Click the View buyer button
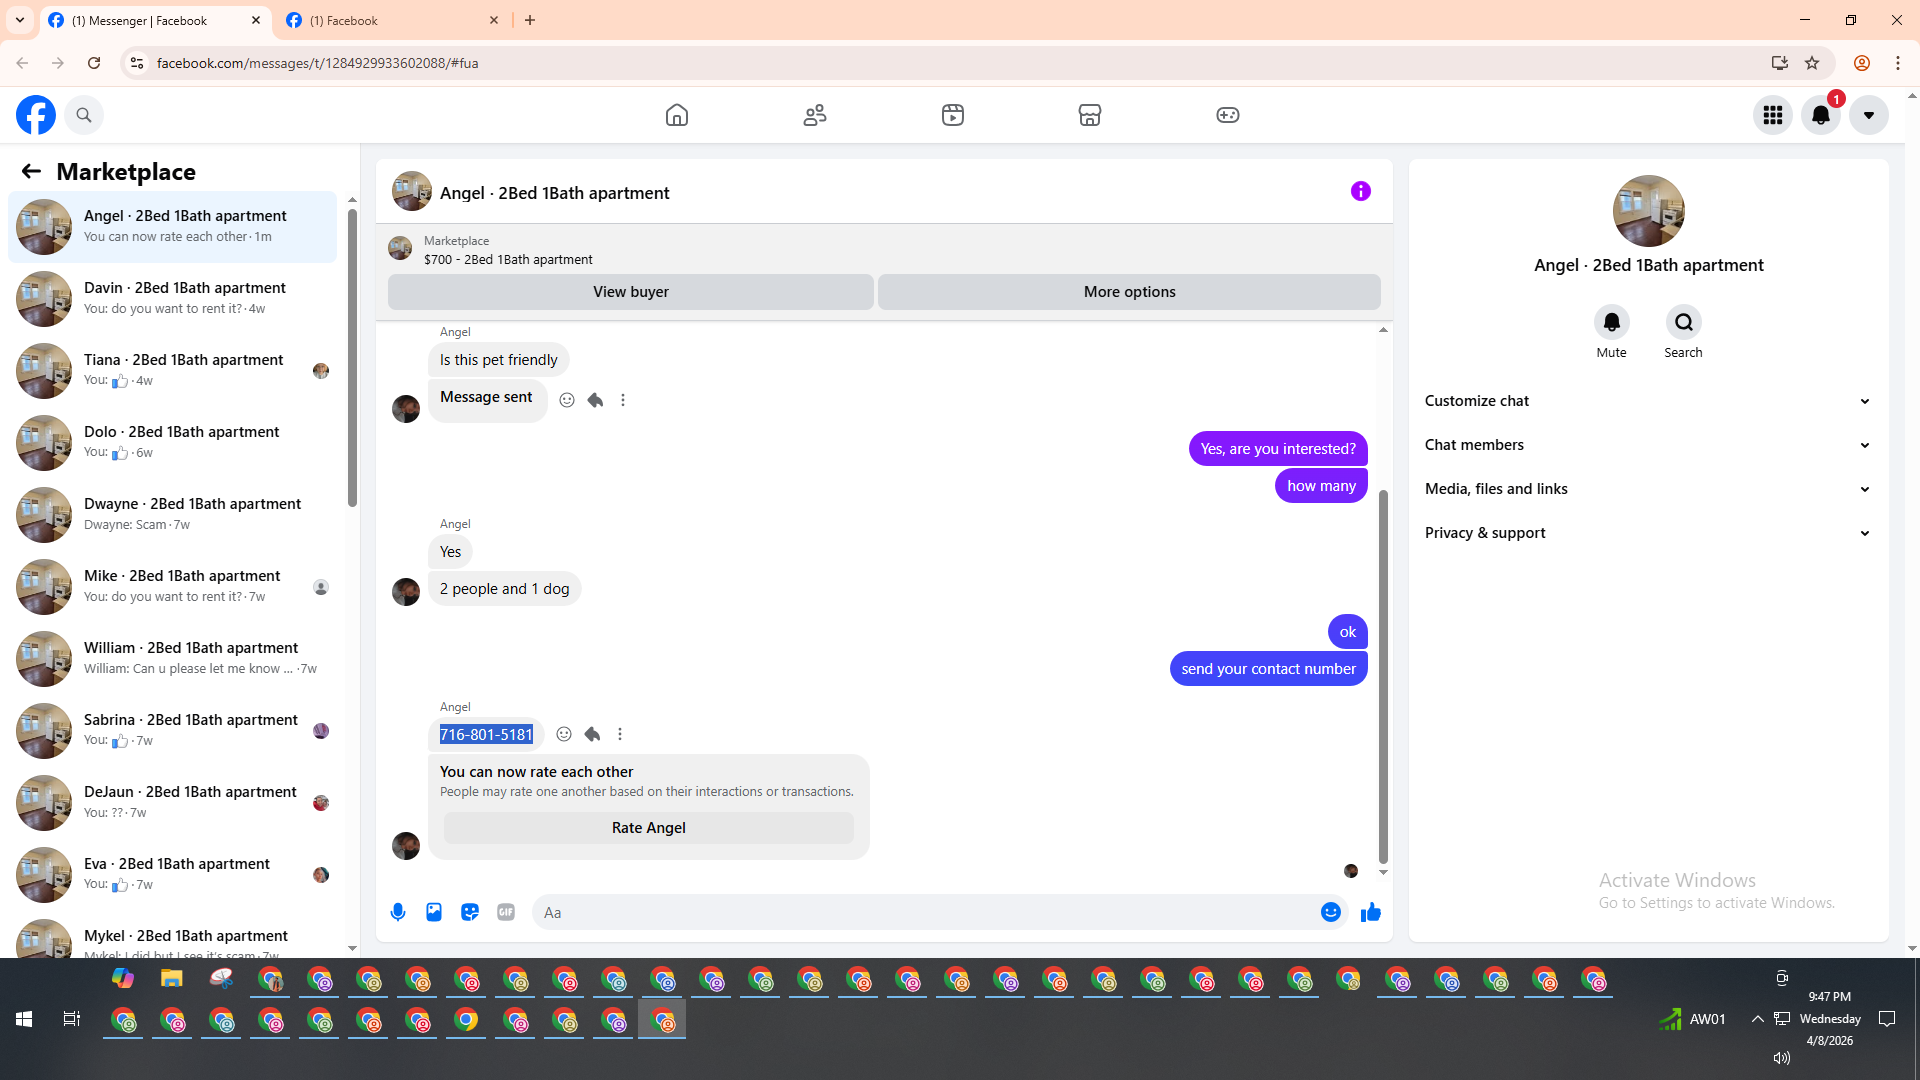Viewport: 1920px width, 1080px height. point(630,292)
